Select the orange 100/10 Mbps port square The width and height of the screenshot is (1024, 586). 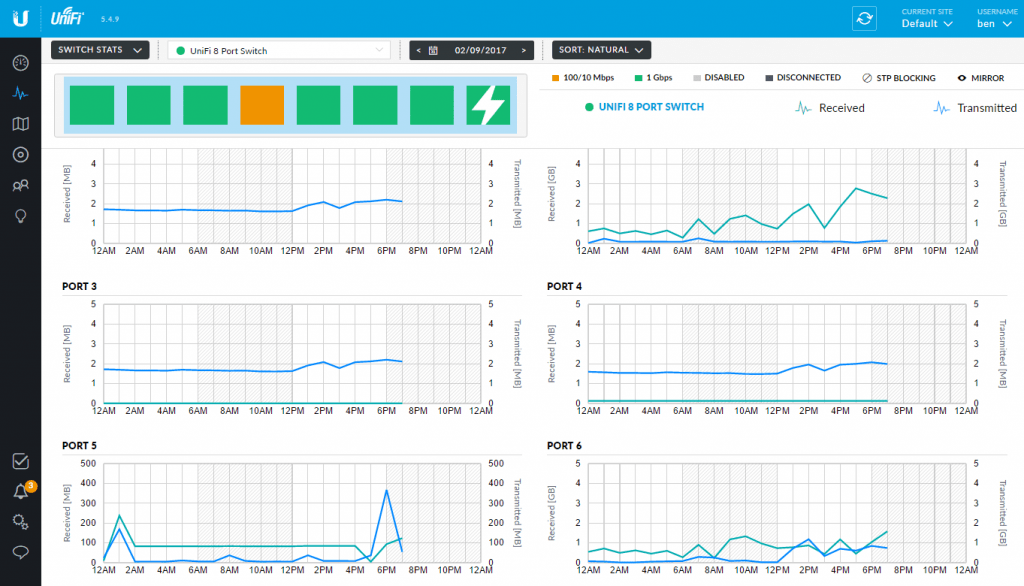(x=263, y=105)
